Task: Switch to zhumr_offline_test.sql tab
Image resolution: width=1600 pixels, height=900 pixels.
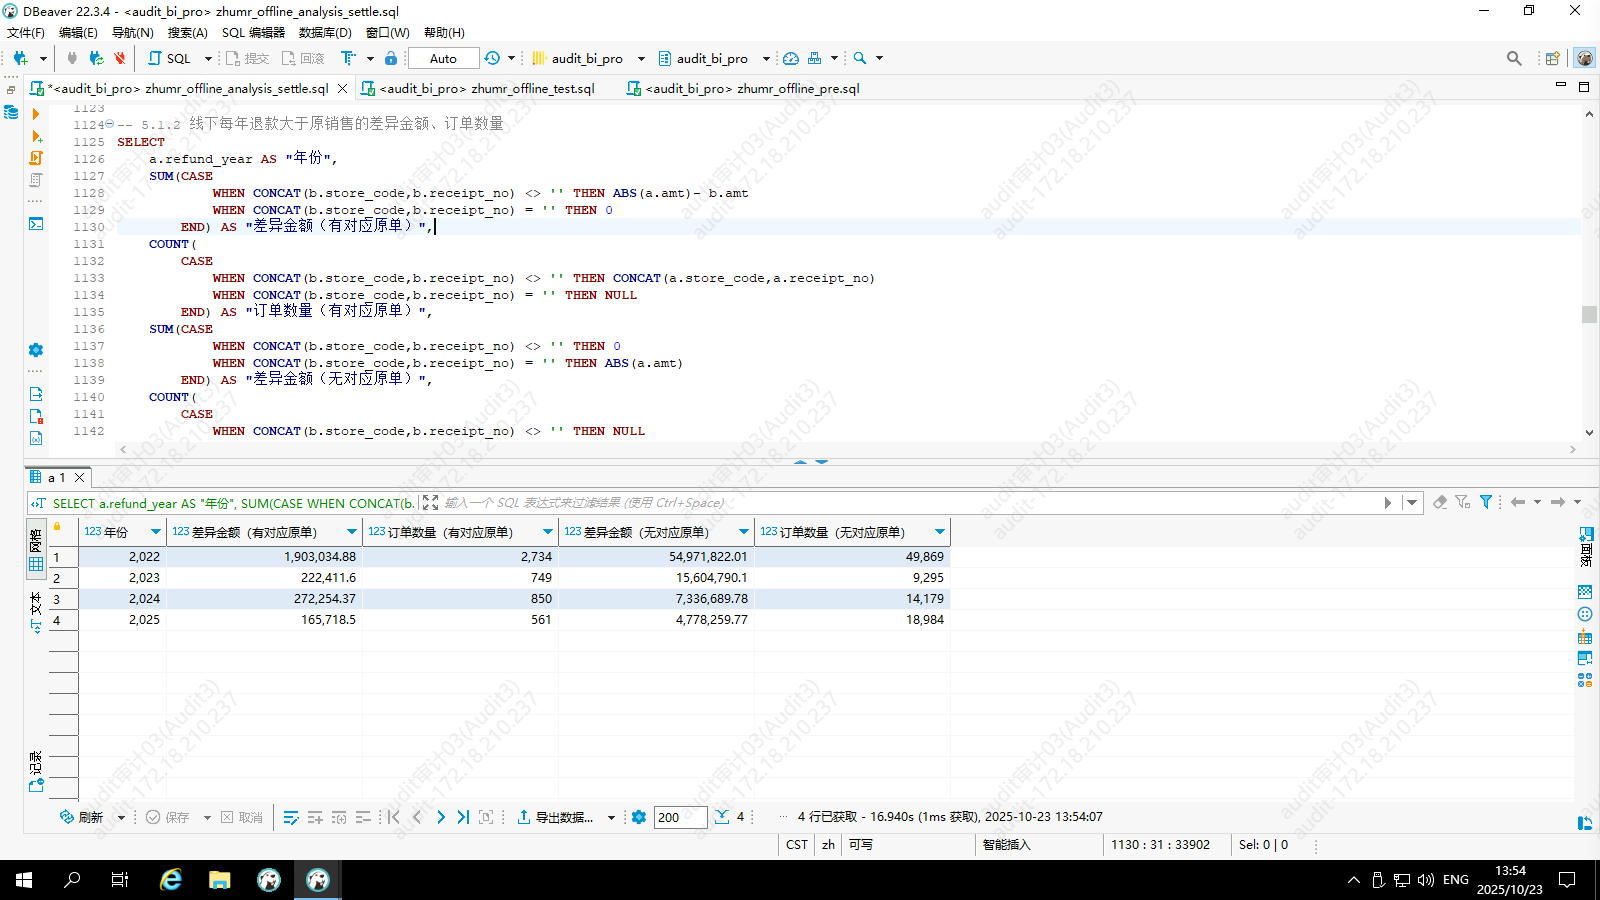Action: click(x=486, y=88)
